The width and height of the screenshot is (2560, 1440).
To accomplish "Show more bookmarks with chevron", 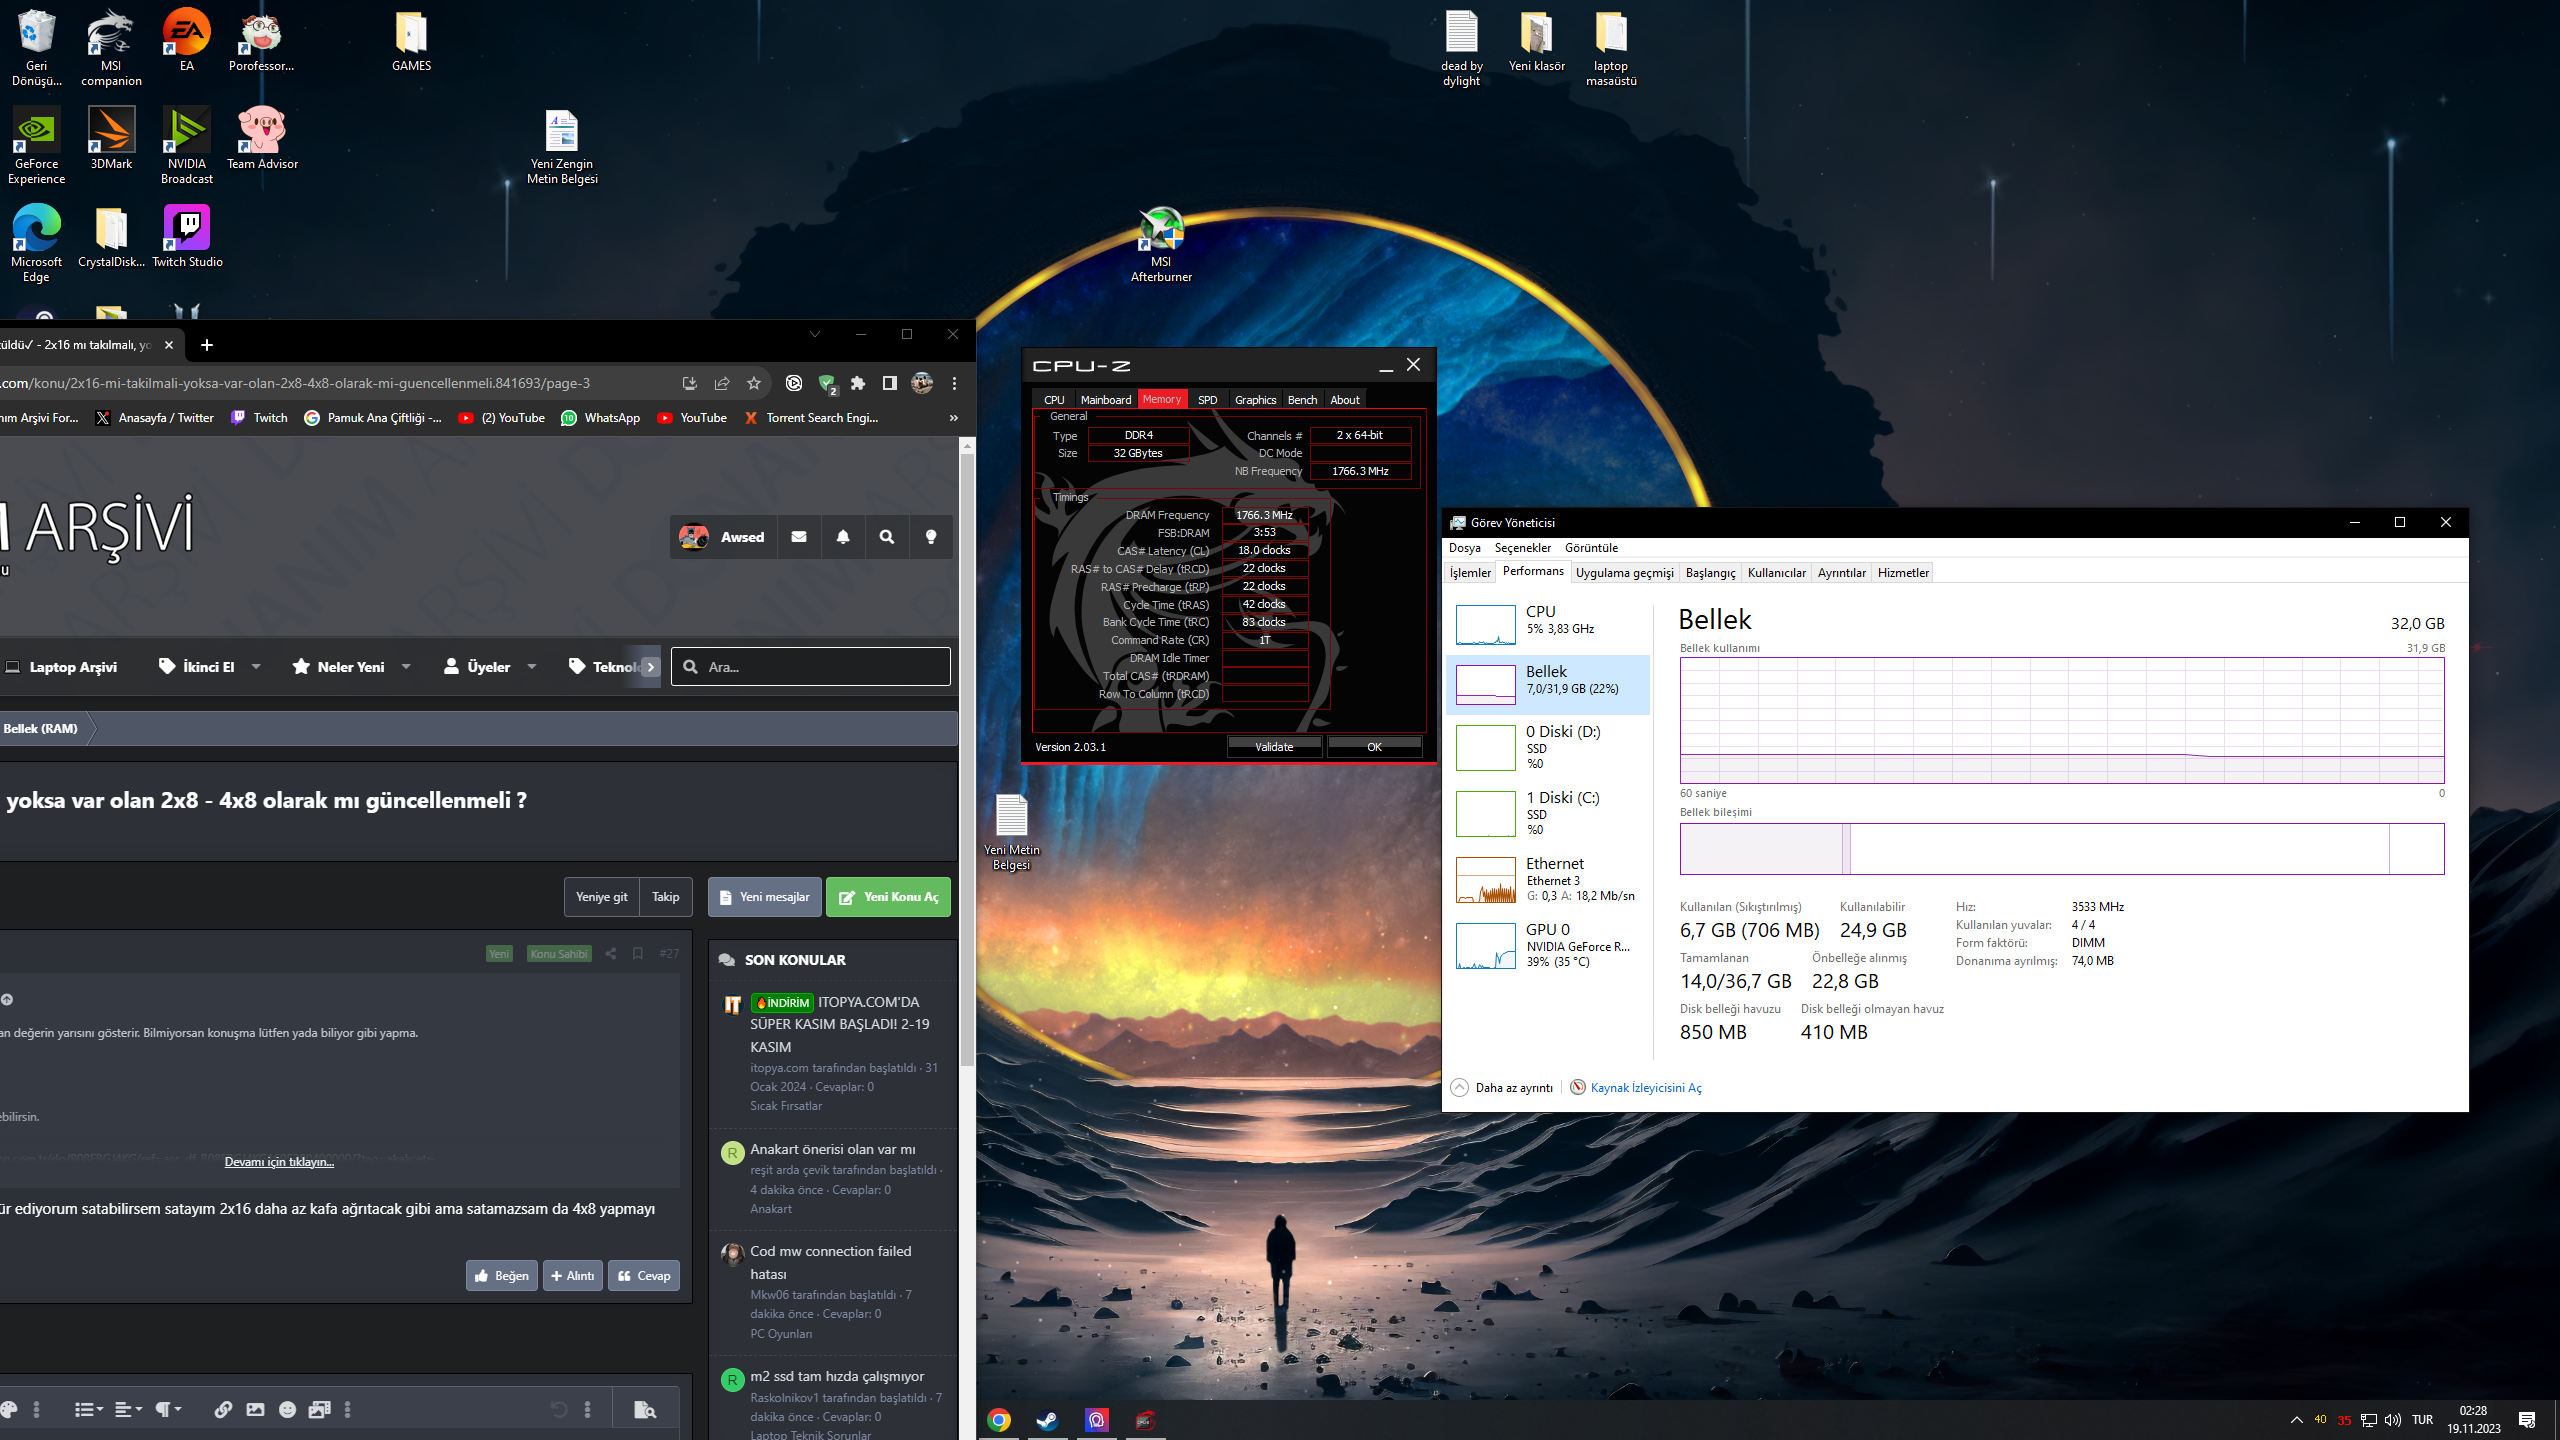I will (x=954, y=418).
